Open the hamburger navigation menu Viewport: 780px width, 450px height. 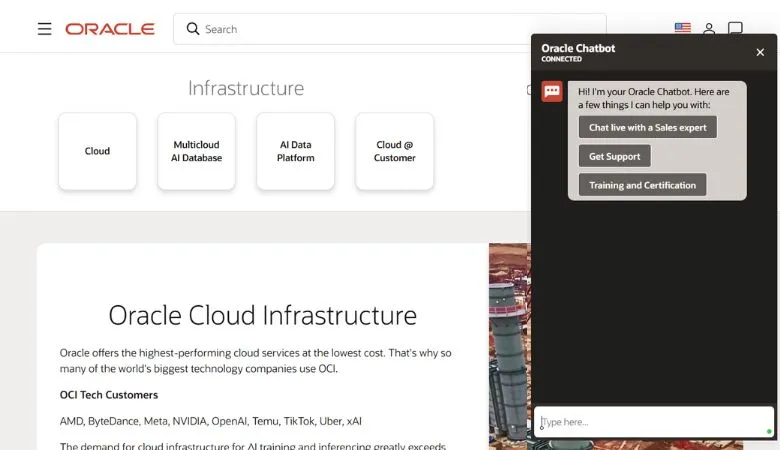coord(44,29)
